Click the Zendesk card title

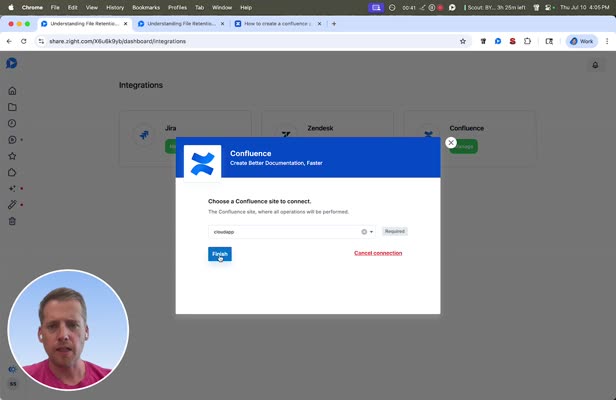[320, 128]
